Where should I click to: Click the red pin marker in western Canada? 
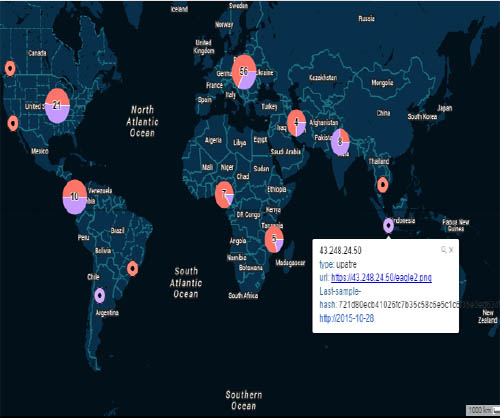click(10, 68)
